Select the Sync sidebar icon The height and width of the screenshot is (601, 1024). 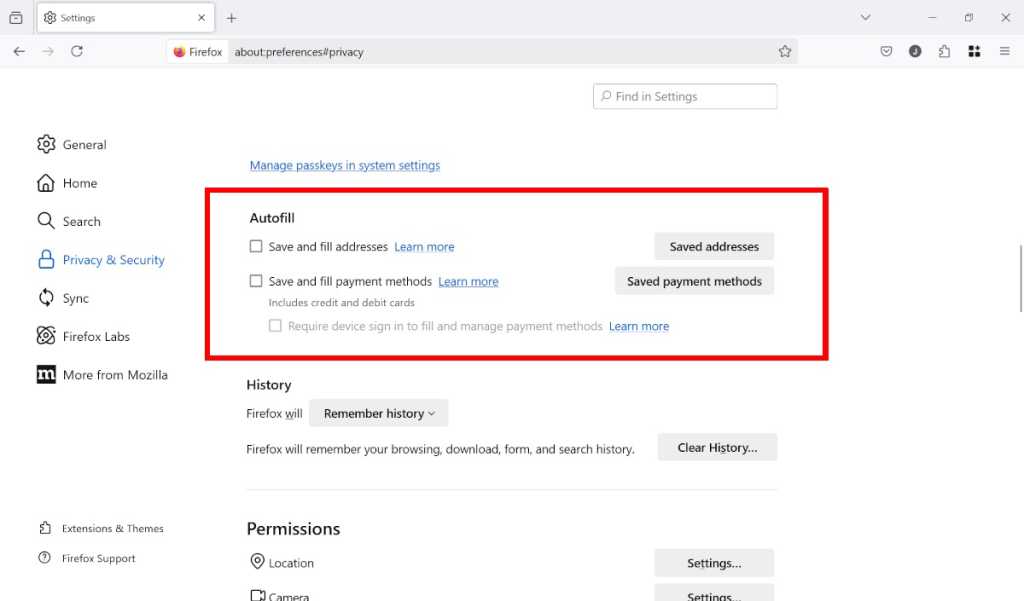point(46,298)
